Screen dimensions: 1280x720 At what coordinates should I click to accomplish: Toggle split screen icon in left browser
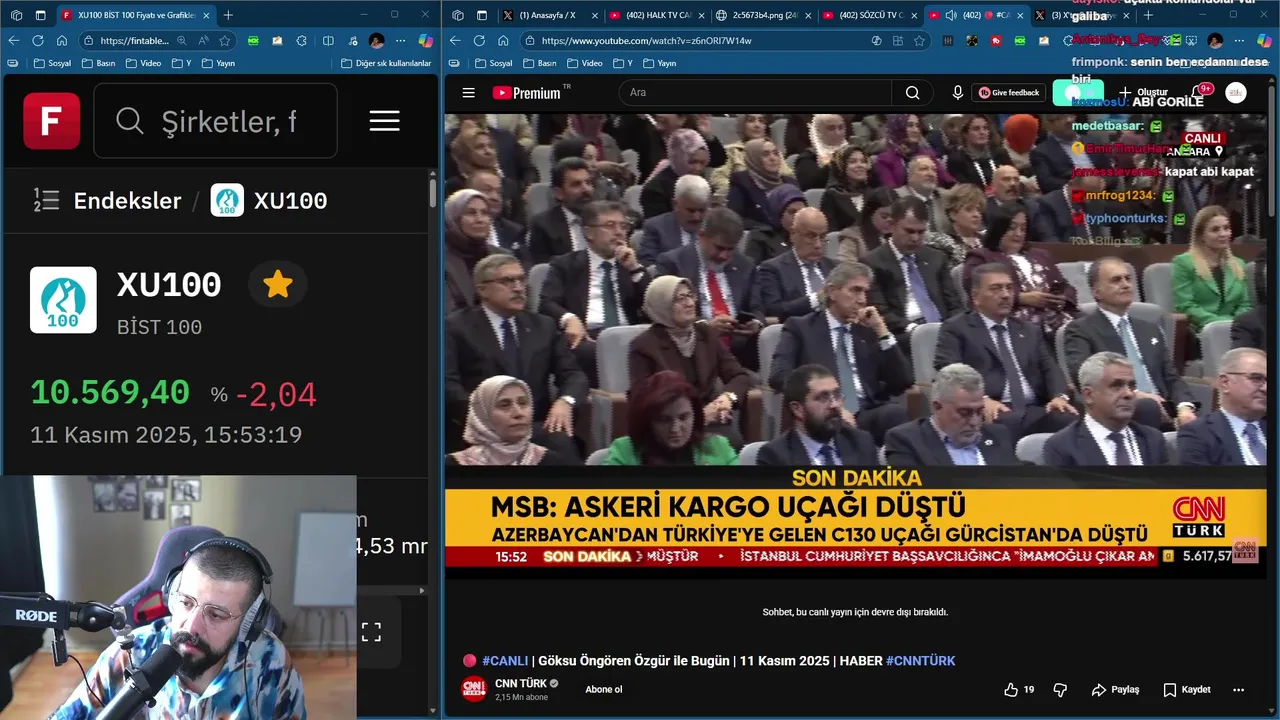click(x=328, y=41)
